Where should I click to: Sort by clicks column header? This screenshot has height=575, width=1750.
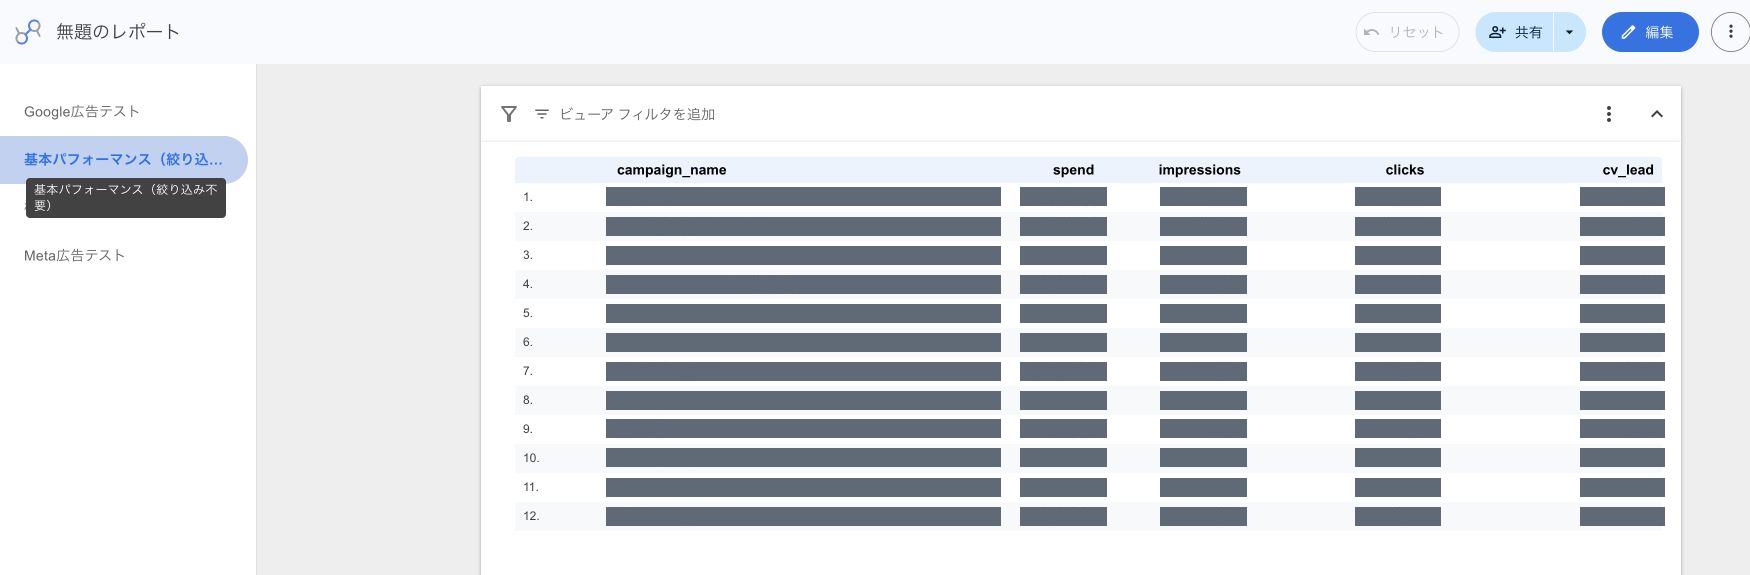tap(1405, 170)
